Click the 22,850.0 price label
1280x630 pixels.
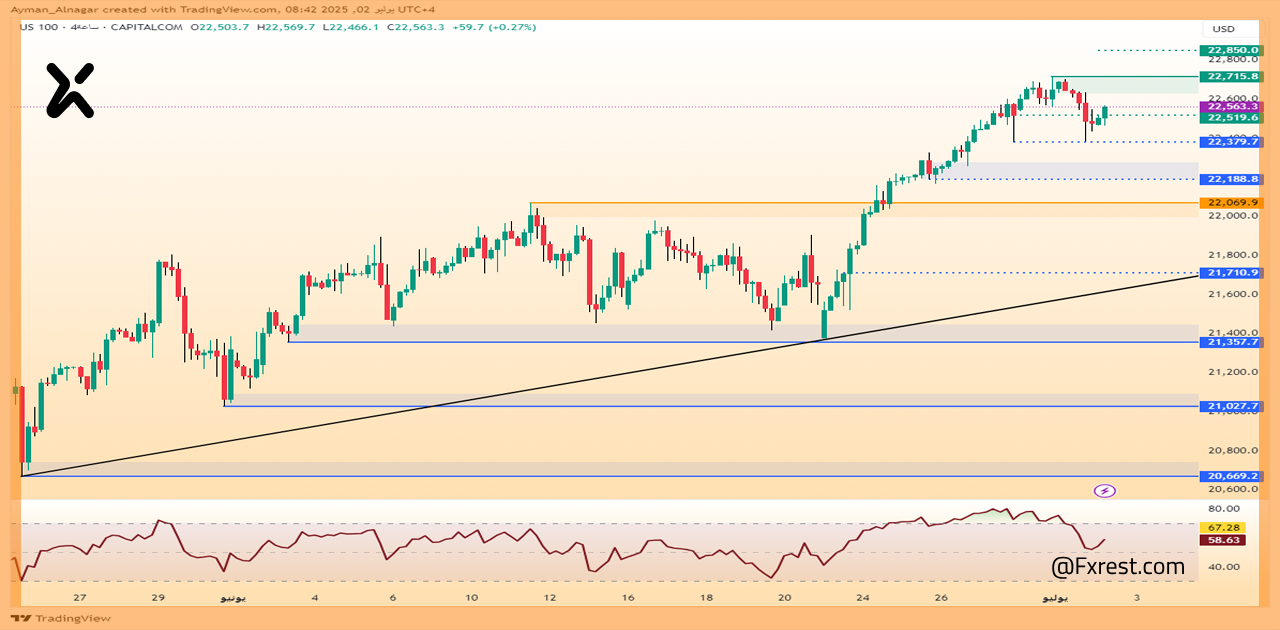coord(1232,50)
